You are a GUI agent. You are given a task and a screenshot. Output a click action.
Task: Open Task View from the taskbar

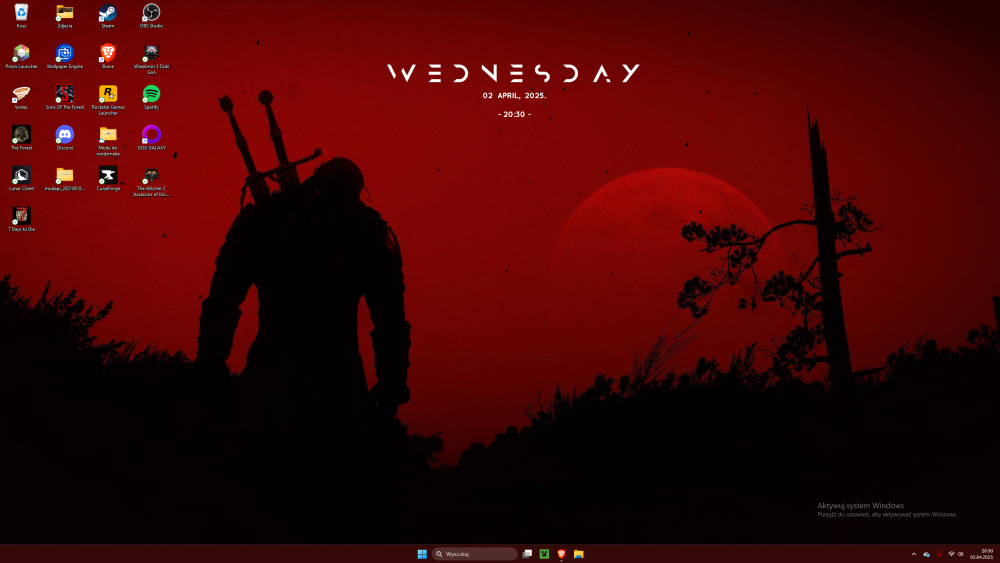click(x=527, y=554)
